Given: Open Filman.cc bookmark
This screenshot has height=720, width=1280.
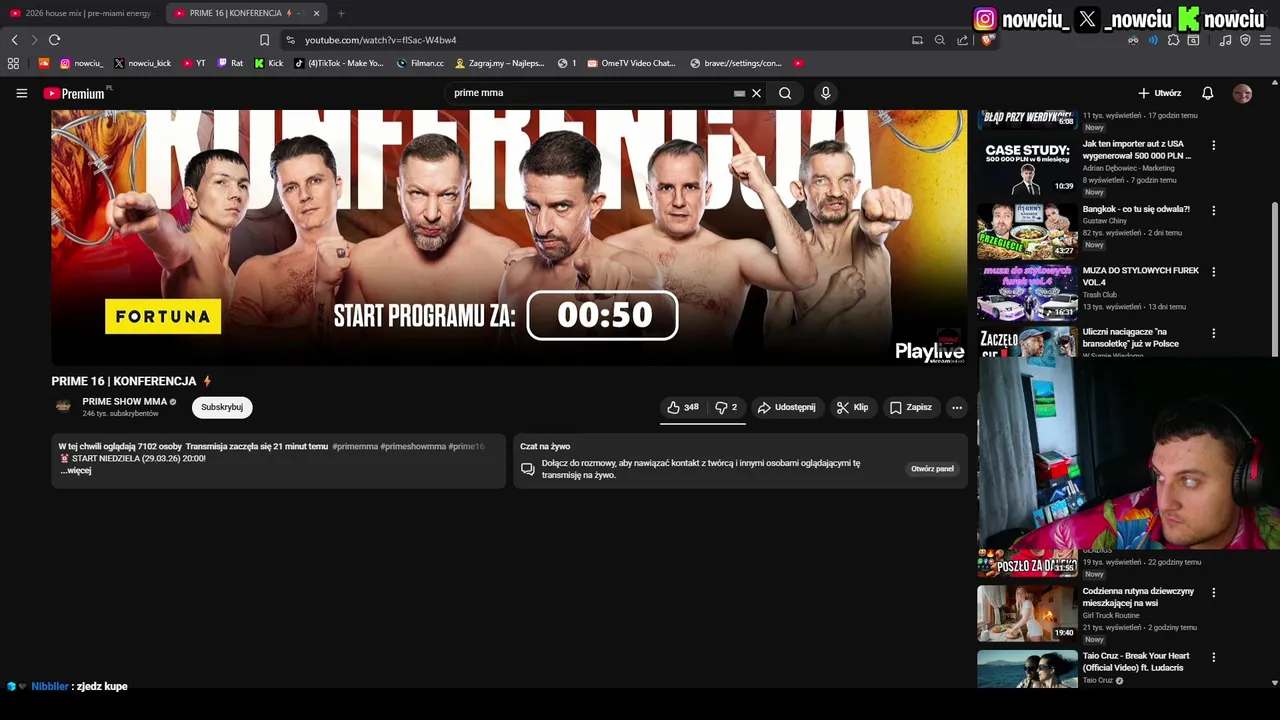Looking at the screenshot, I should click(x=420, y=63).
